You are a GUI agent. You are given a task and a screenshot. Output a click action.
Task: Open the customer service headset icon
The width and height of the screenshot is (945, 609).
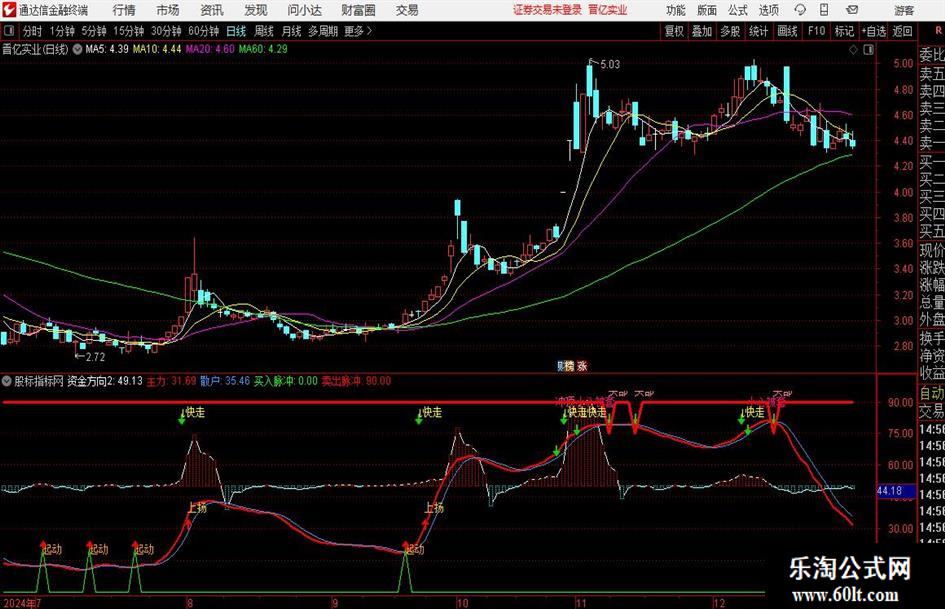[800, 10]
